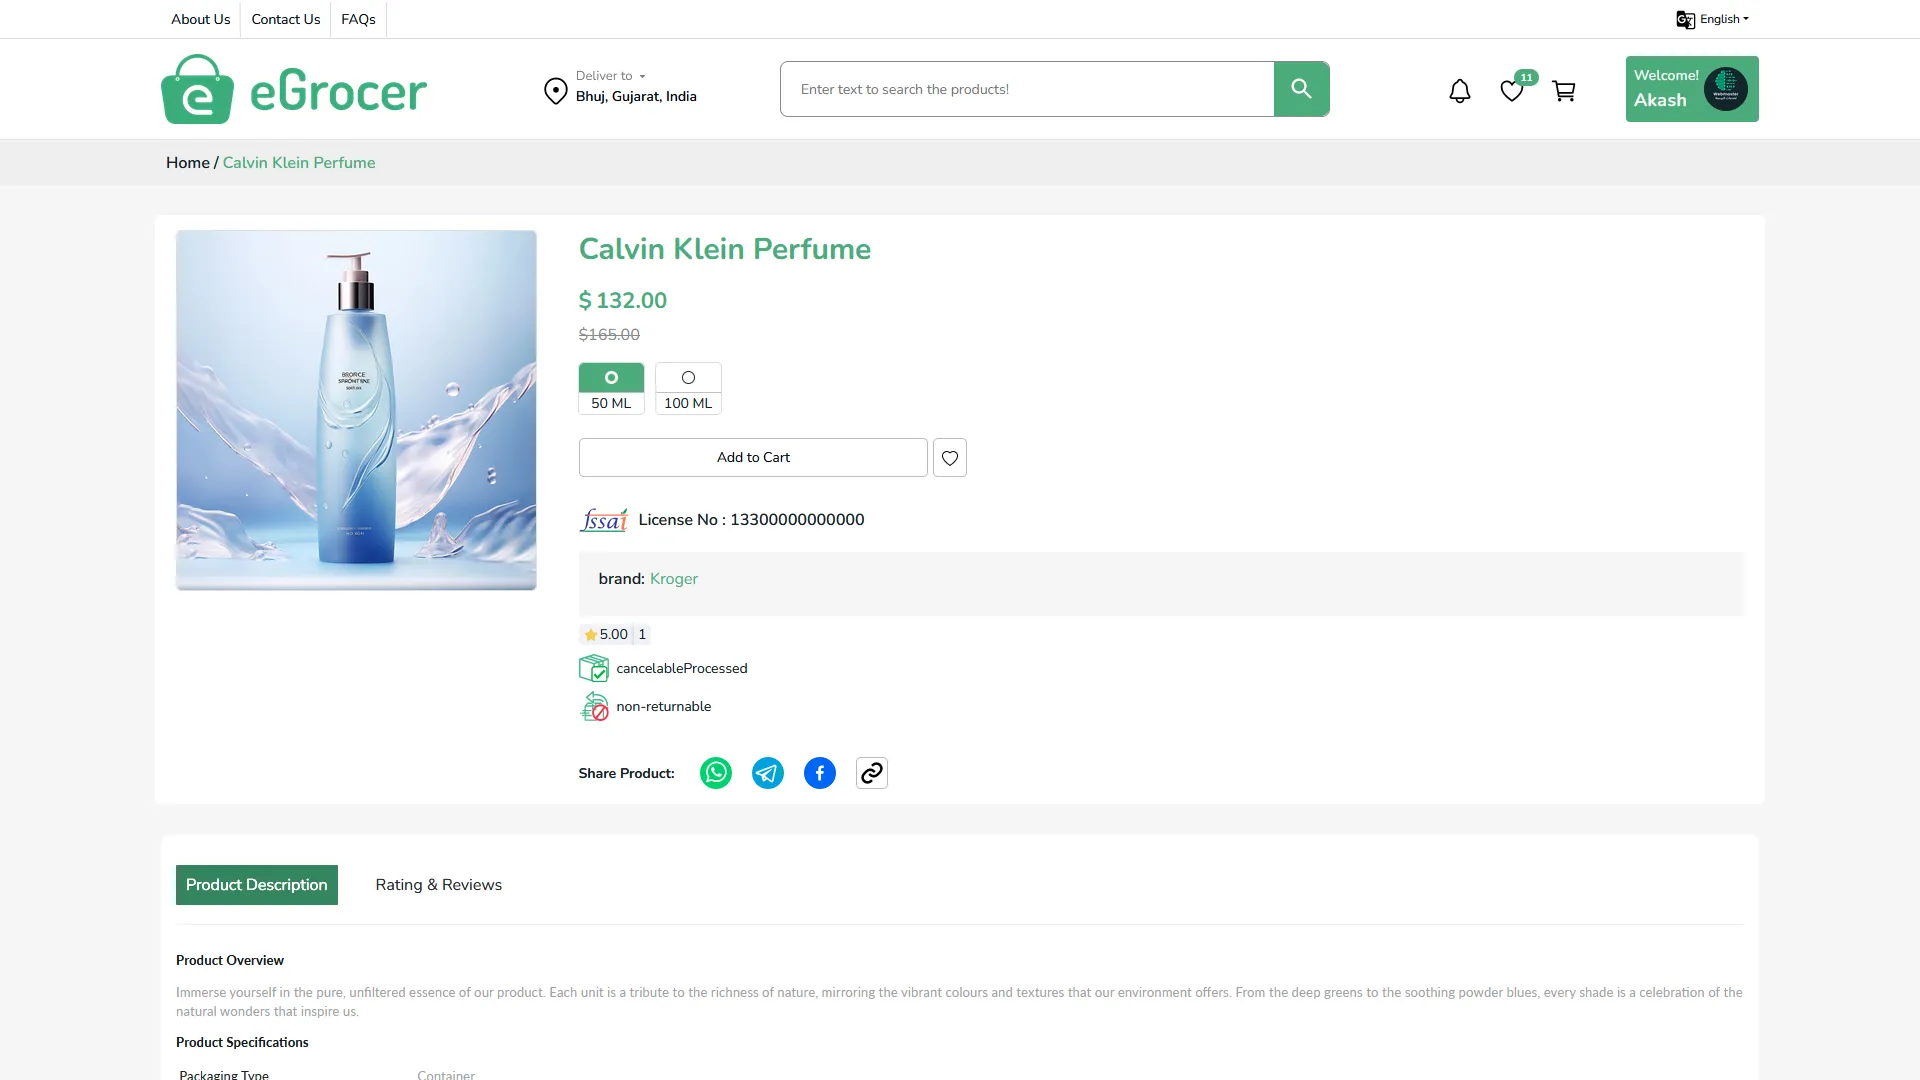
Task: Click the Add to Cart button
Action: (753, 458)
